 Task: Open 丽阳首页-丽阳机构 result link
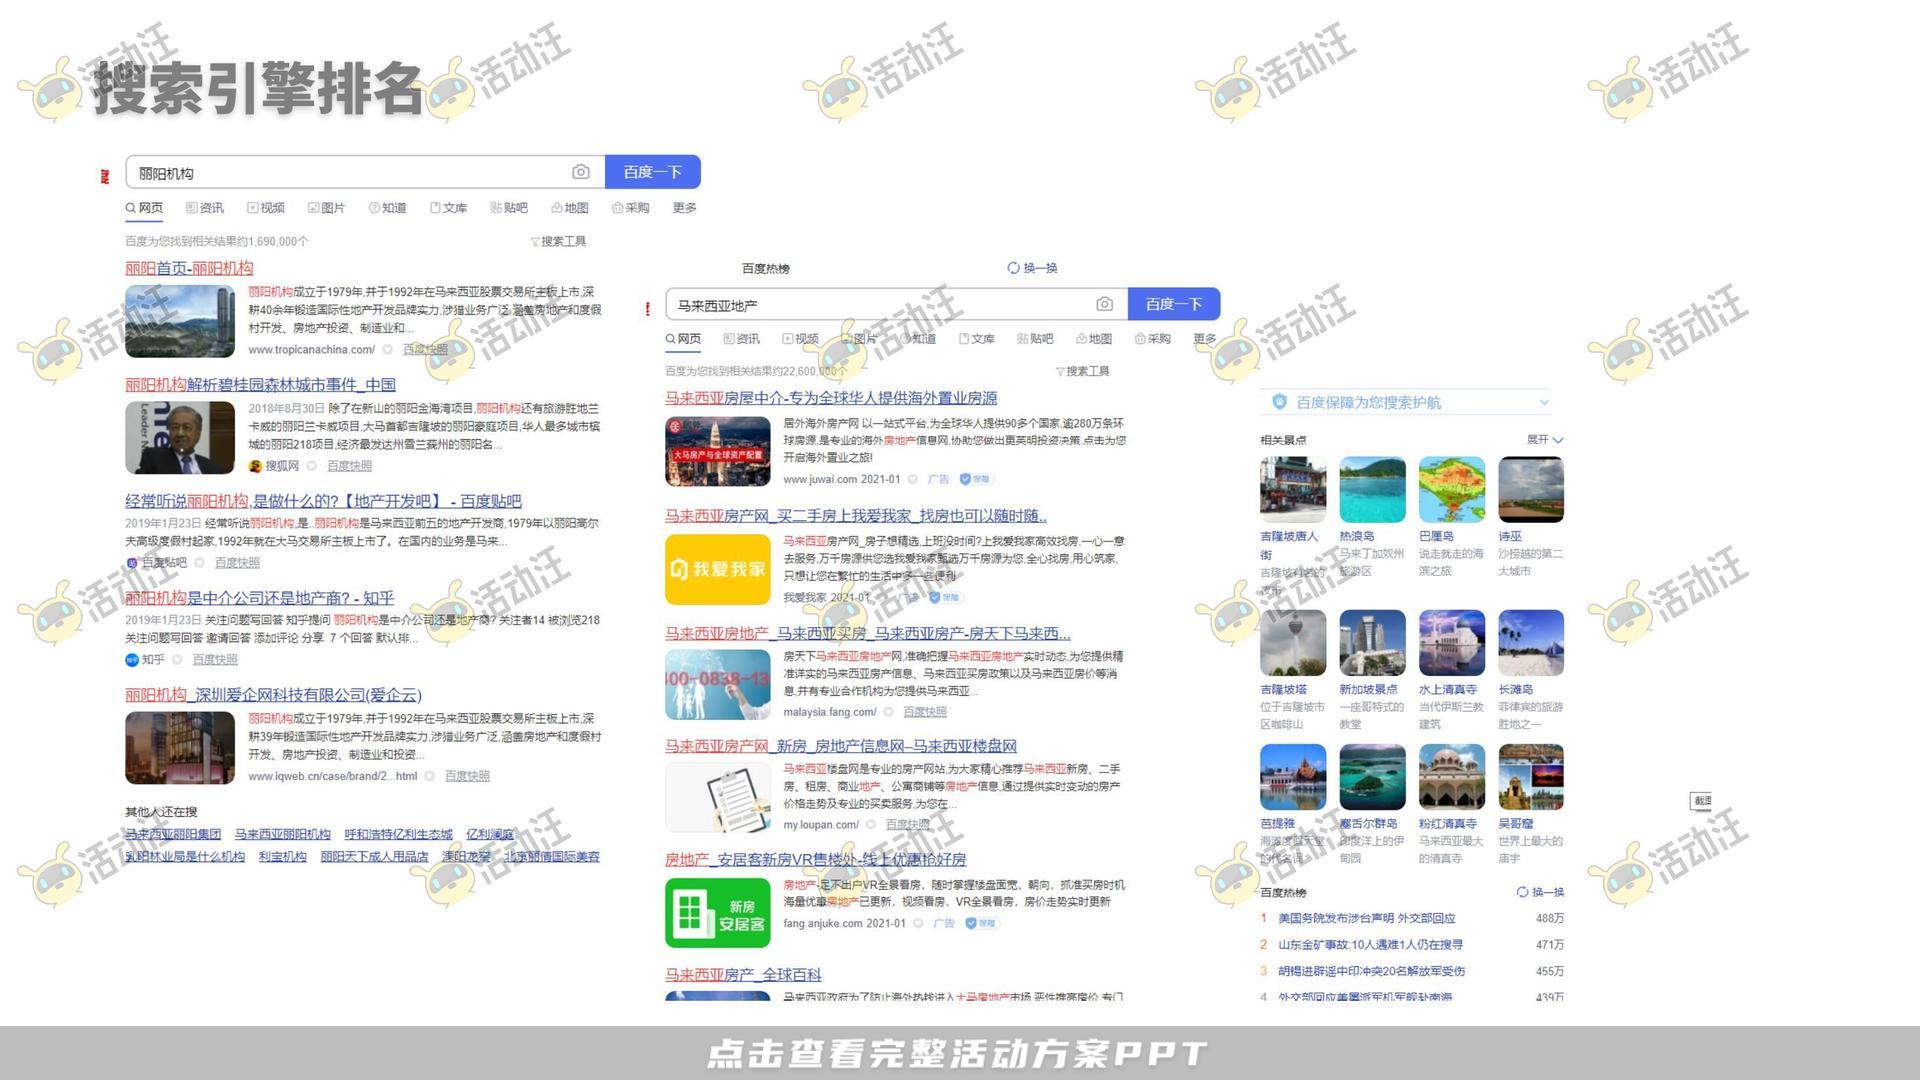click(189, 268)
